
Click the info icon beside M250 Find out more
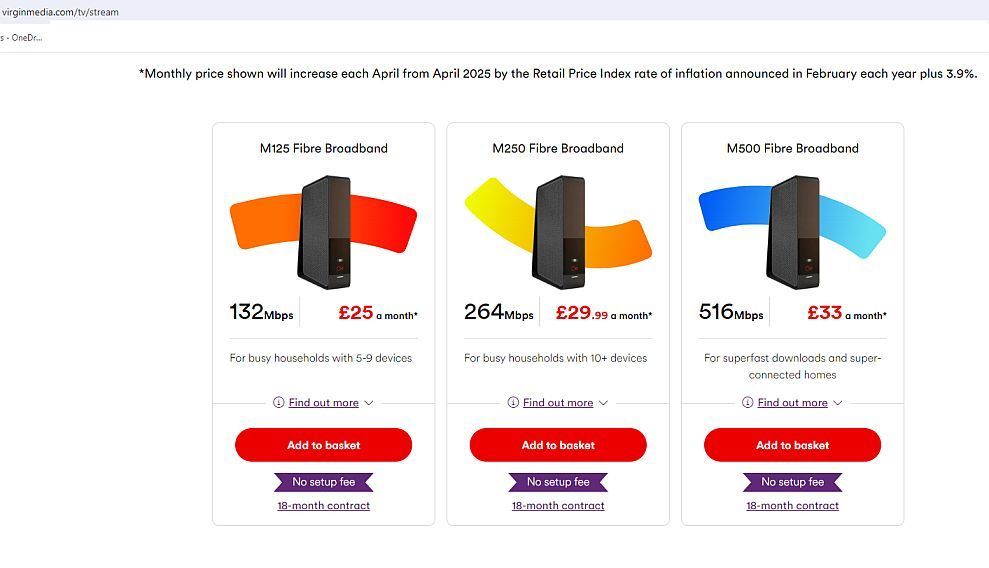(513, 402)
